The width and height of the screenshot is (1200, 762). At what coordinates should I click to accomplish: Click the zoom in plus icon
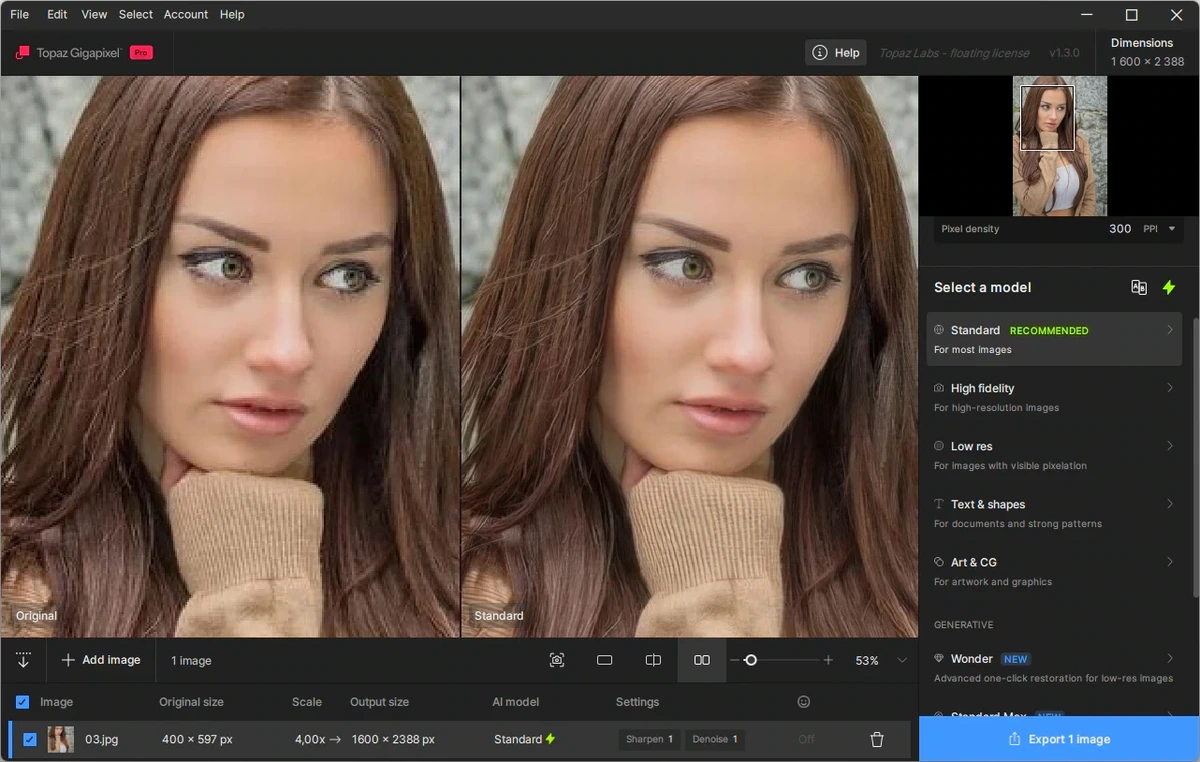click(828, 660)
